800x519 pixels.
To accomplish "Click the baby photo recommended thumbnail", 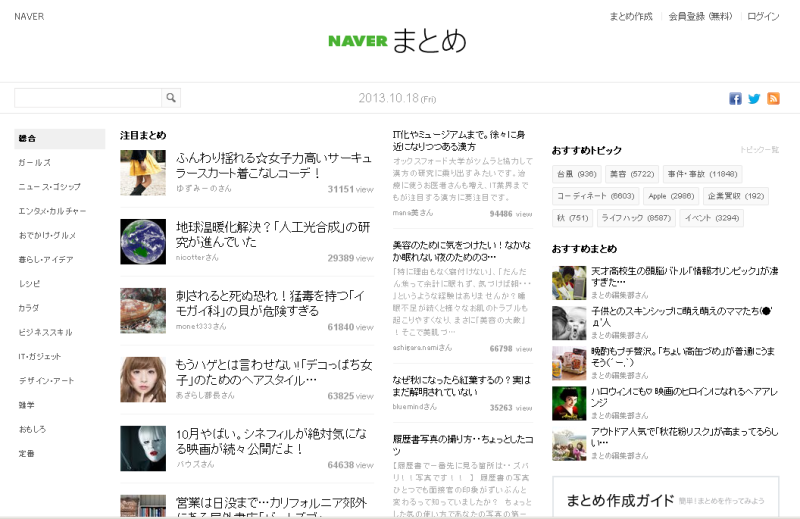I will click(x=569, y=323).
